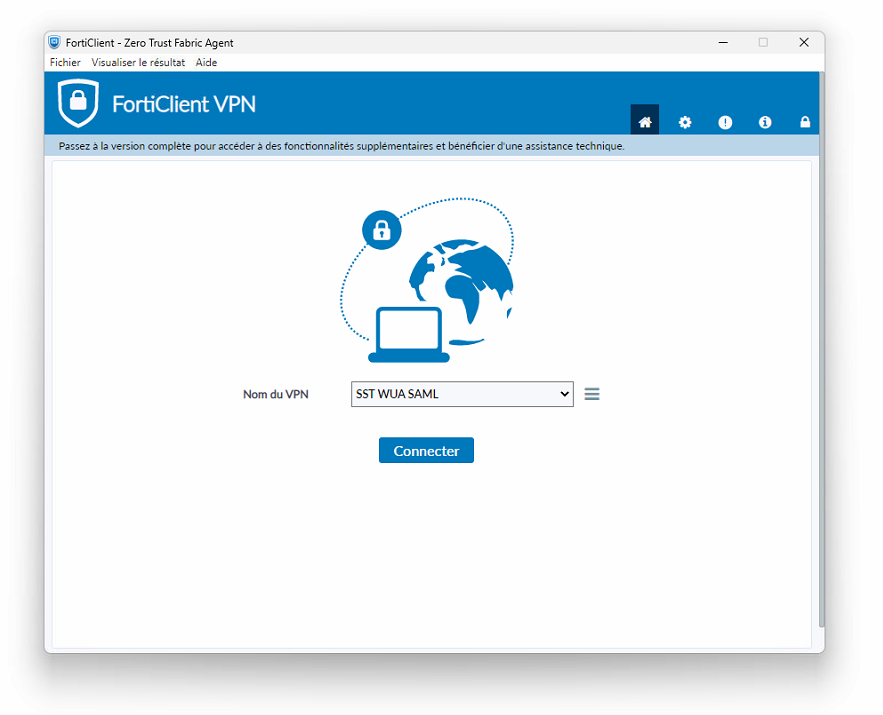Open the Aide menu
Image resolution: width=883 pixels, height=715 pixels.
pyautogui.click(x=205, y=62)
